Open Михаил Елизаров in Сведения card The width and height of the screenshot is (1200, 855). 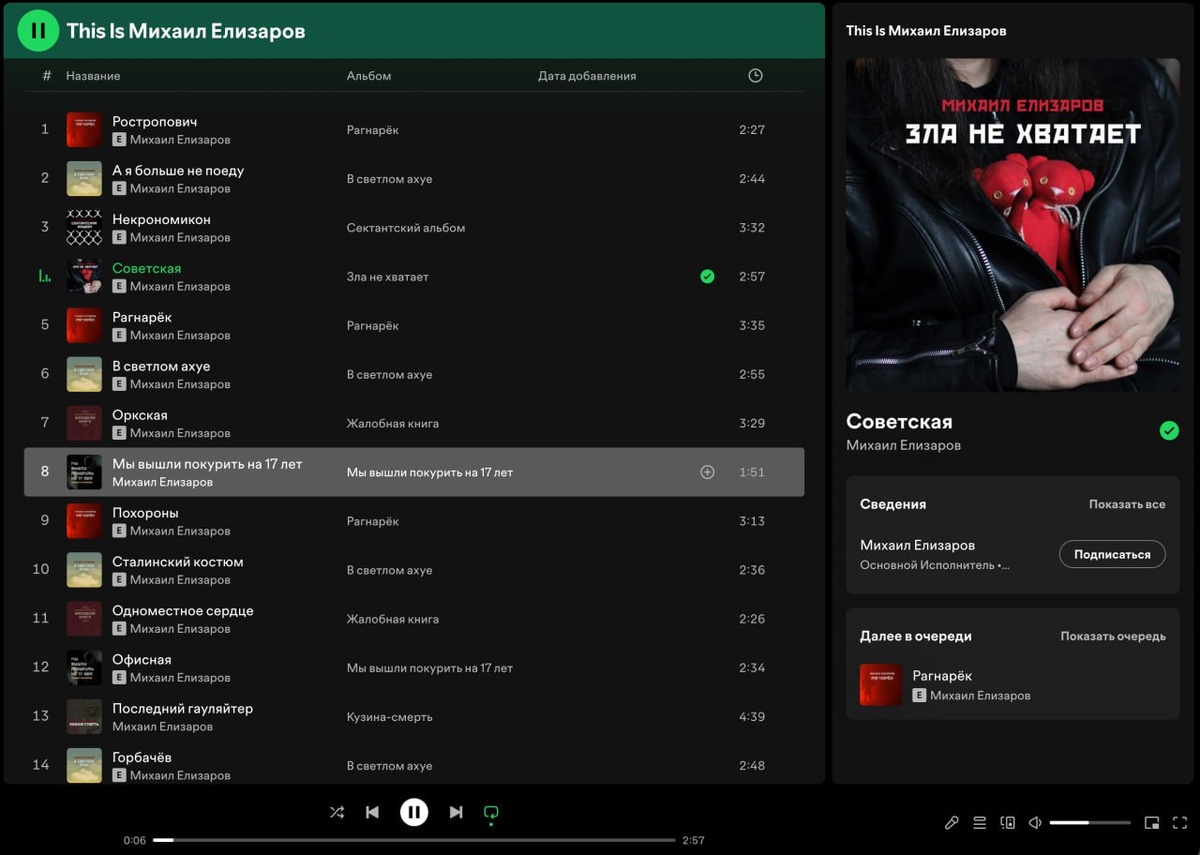[917, 545]
